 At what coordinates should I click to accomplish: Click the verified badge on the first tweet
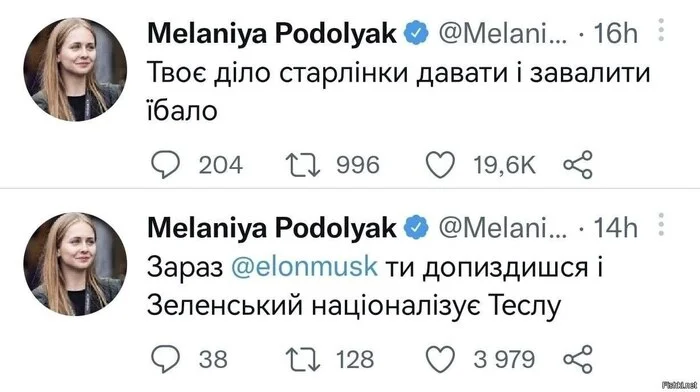416,33
